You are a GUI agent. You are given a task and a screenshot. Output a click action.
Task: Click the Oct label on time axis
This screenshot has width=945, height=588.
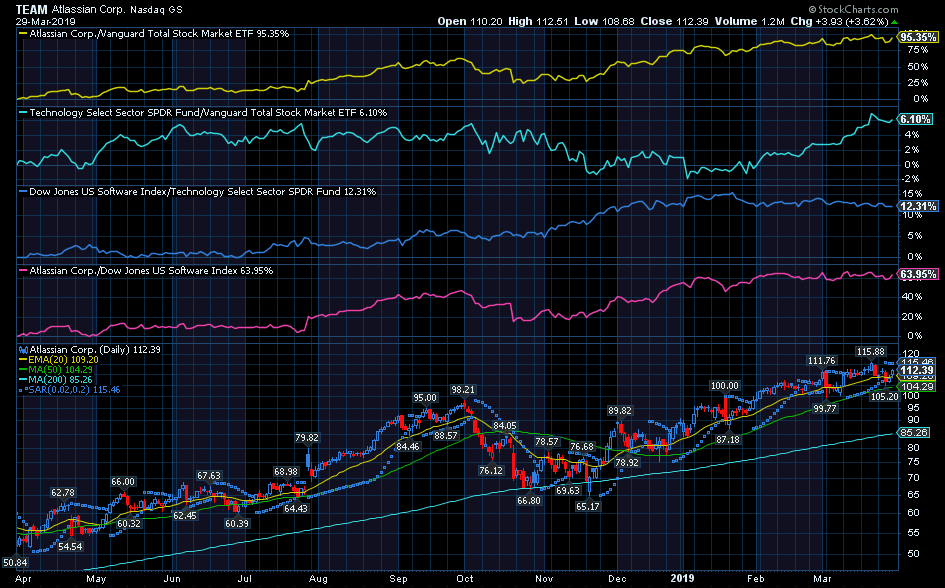[x=465, y=579]
